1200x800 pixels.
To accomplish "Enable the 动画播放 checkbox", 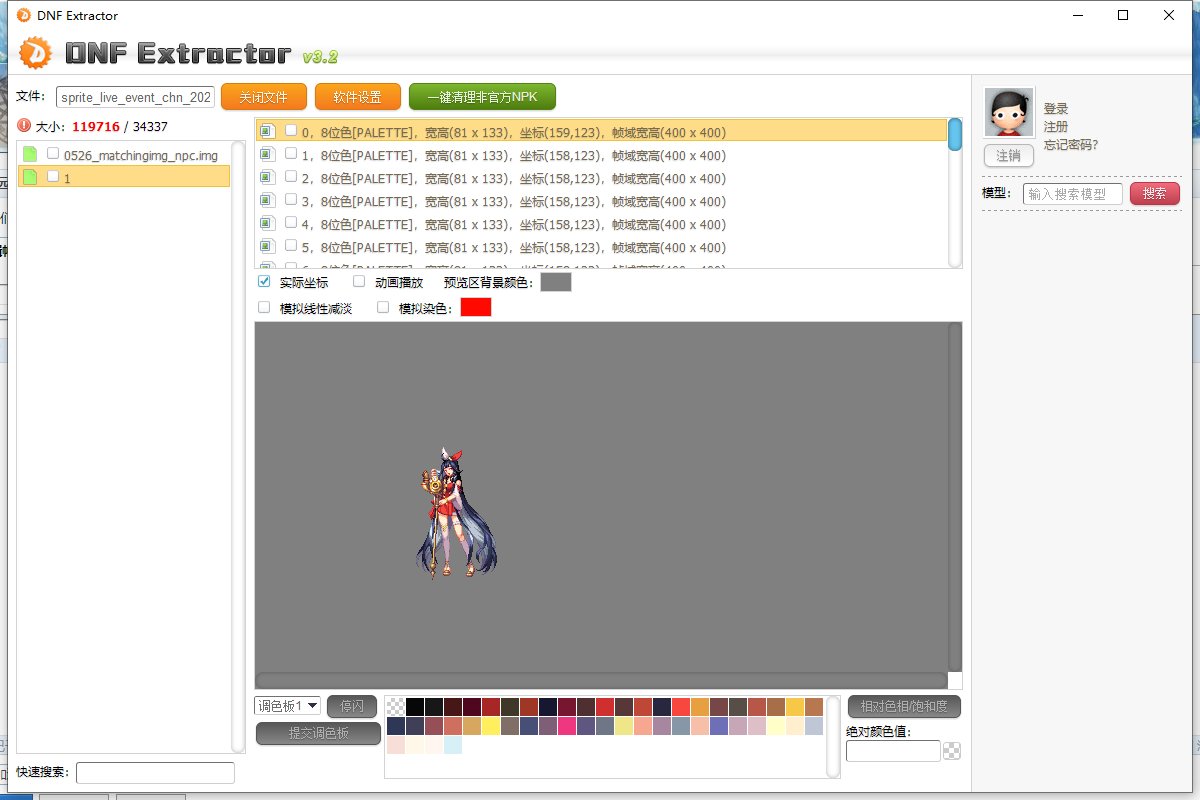I will [359, 282].
